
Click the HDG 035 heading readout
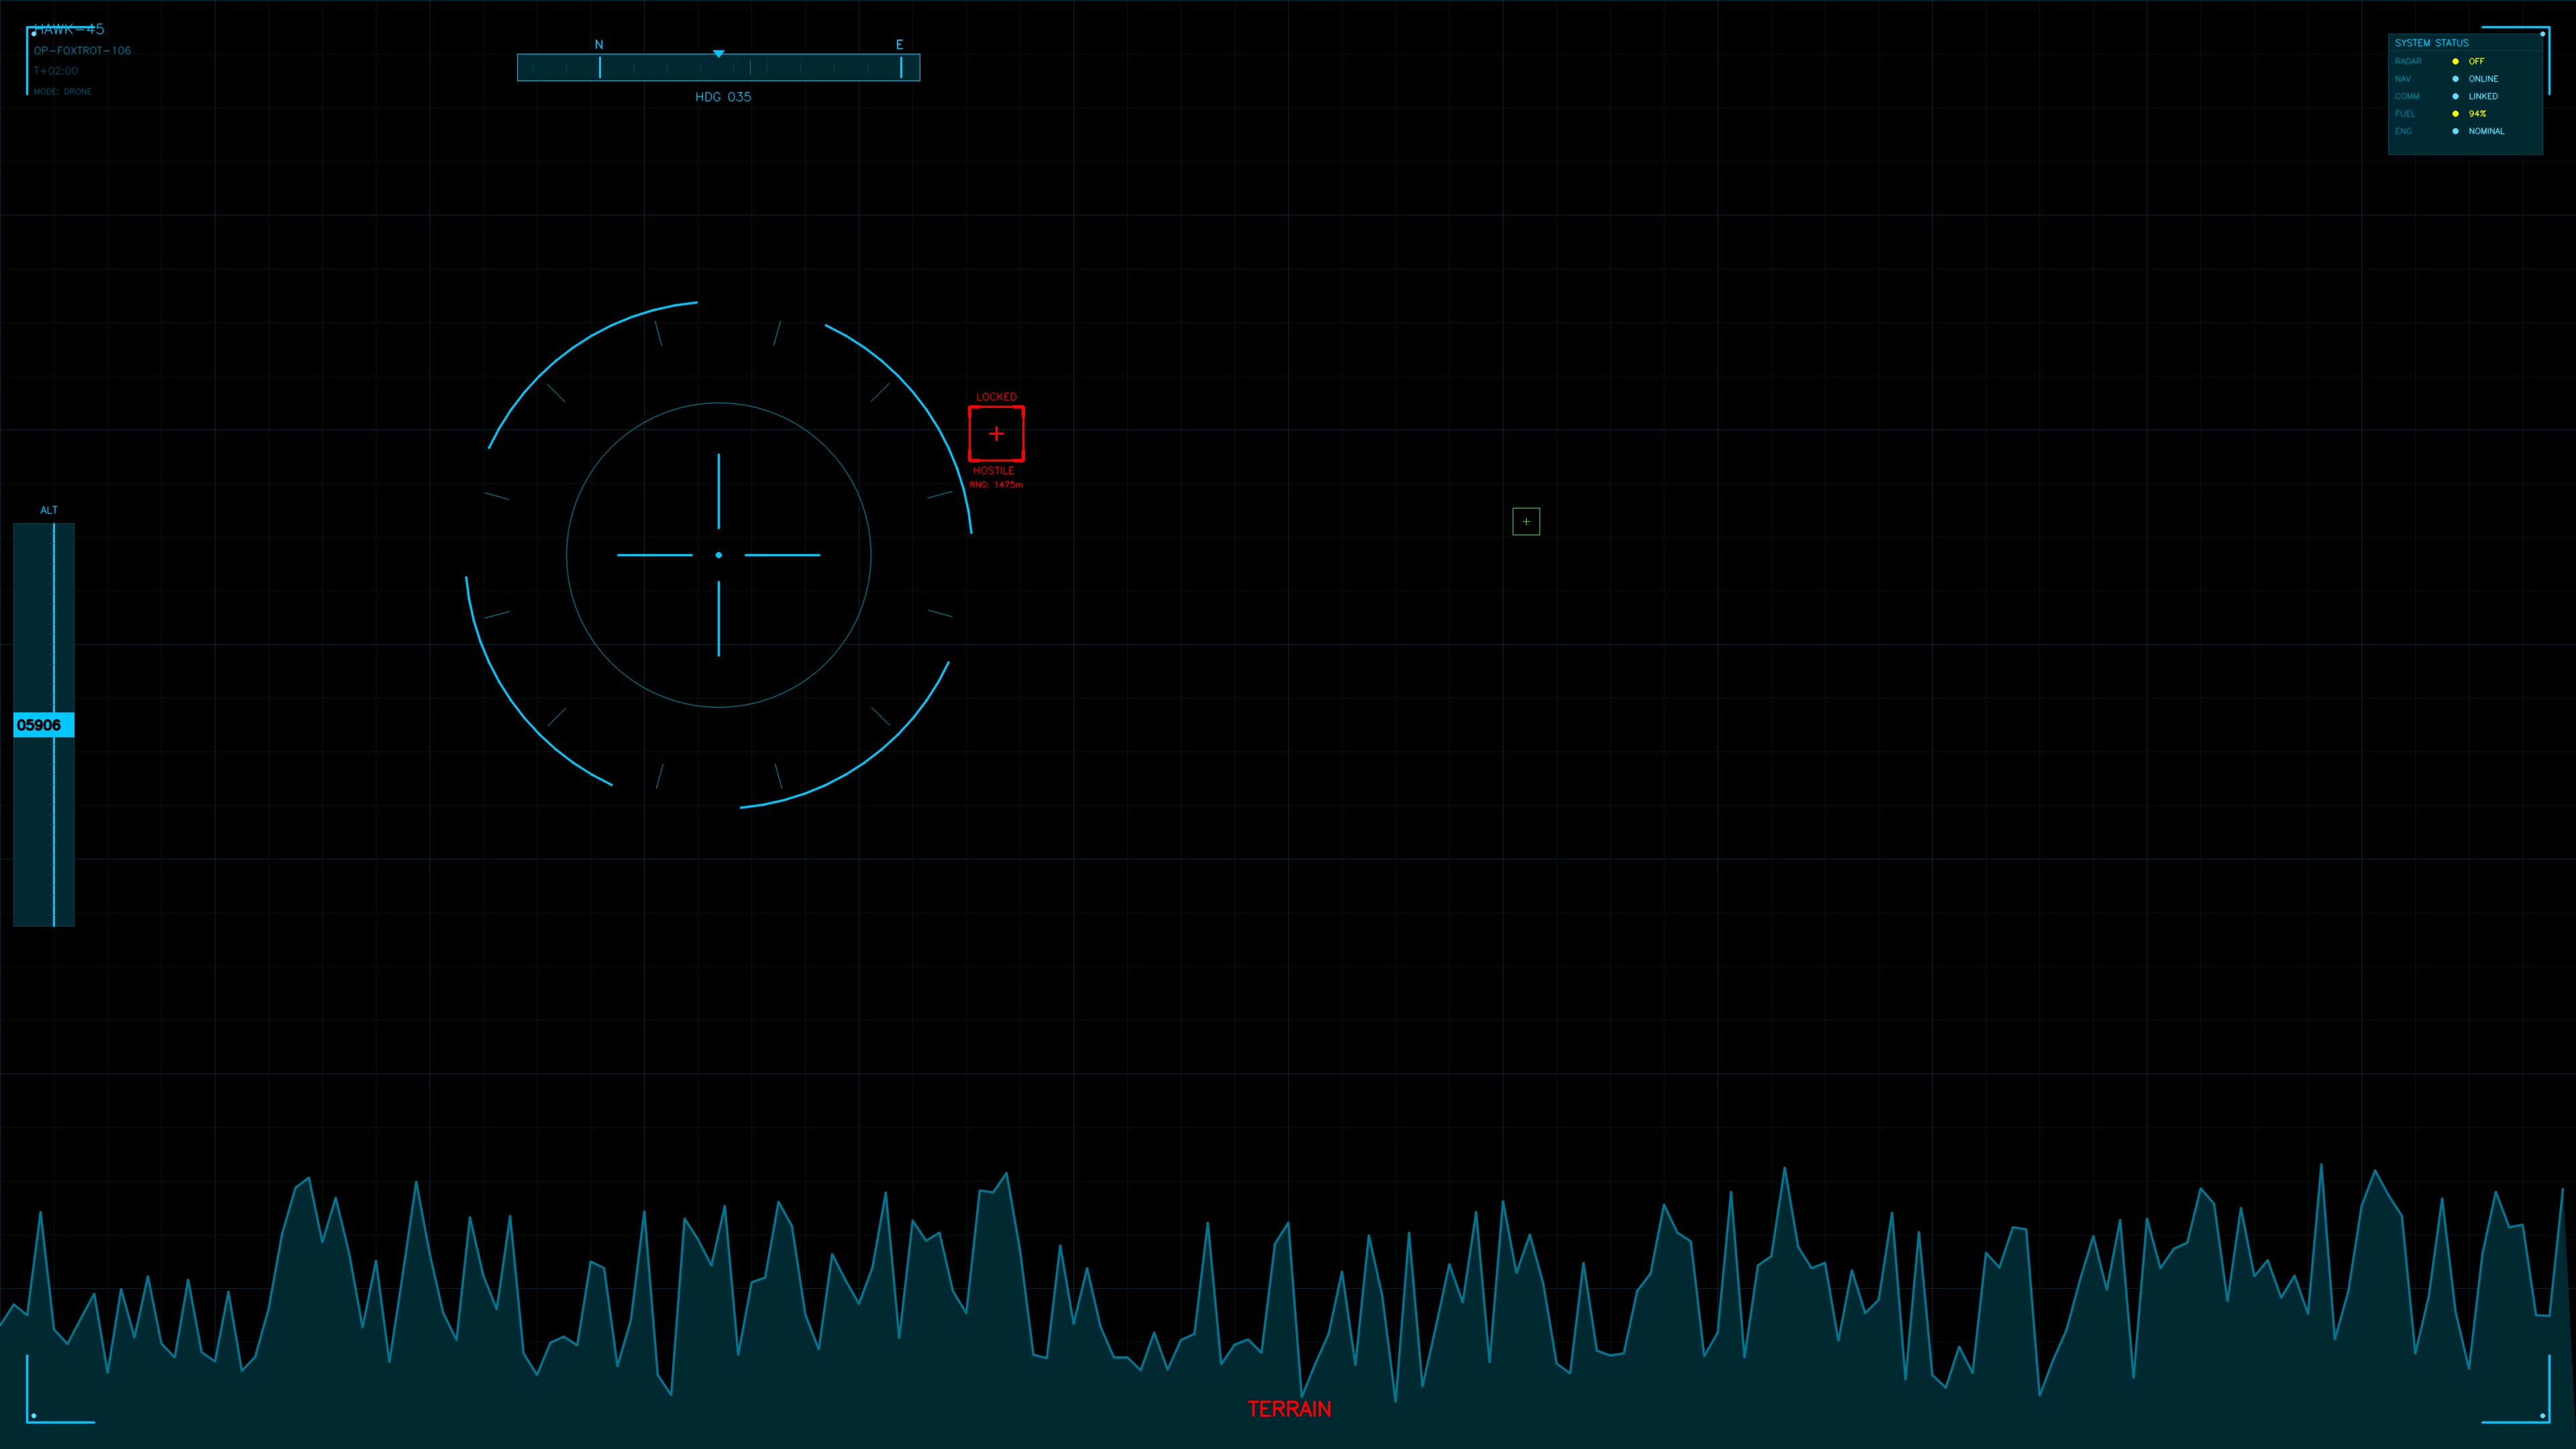pyautogui.click(x=722, y=97)
